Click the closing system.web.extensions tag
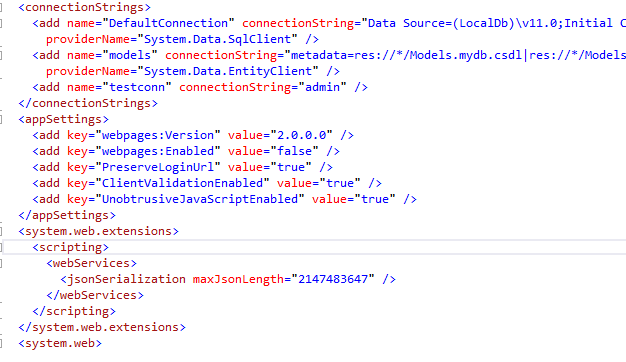 (102, 327)
